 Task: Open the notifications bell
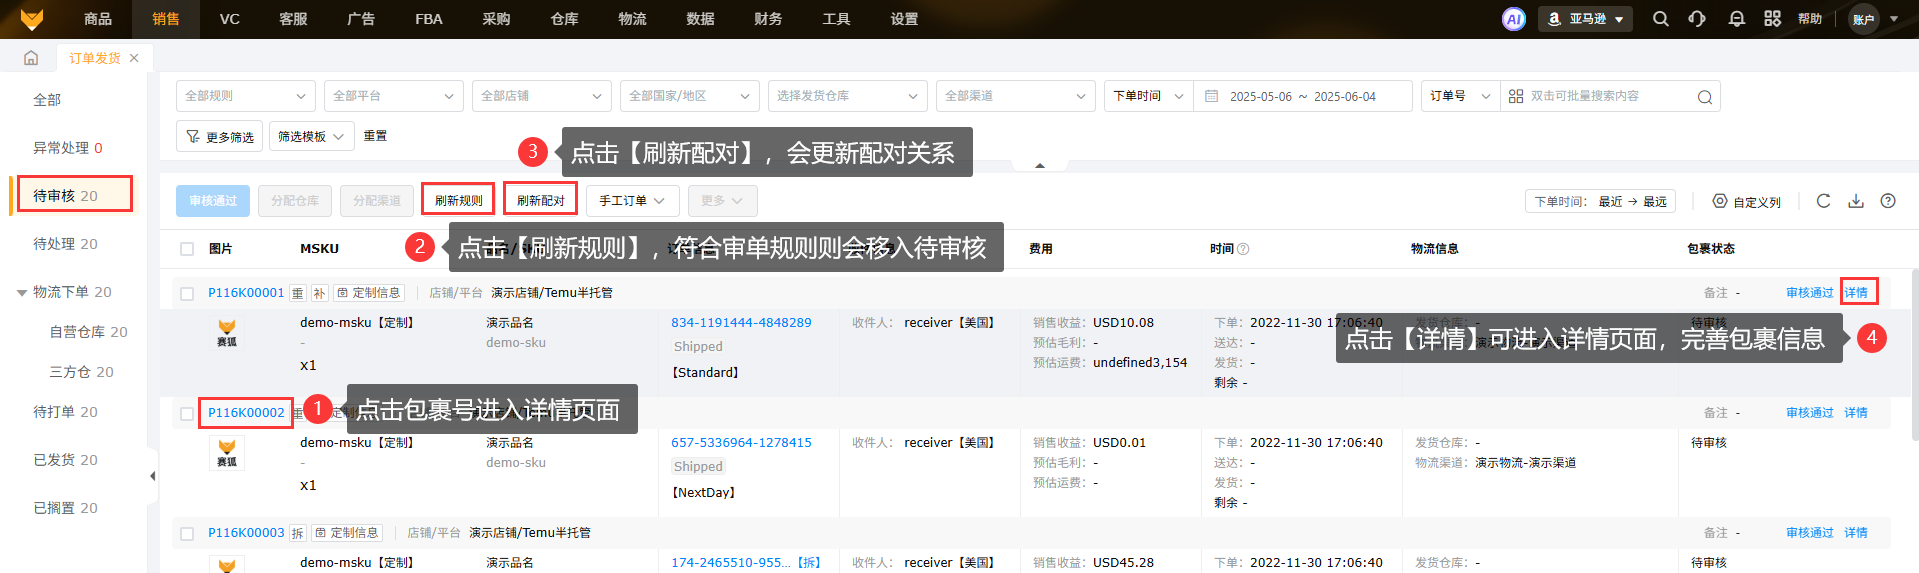coord(1737,19)
